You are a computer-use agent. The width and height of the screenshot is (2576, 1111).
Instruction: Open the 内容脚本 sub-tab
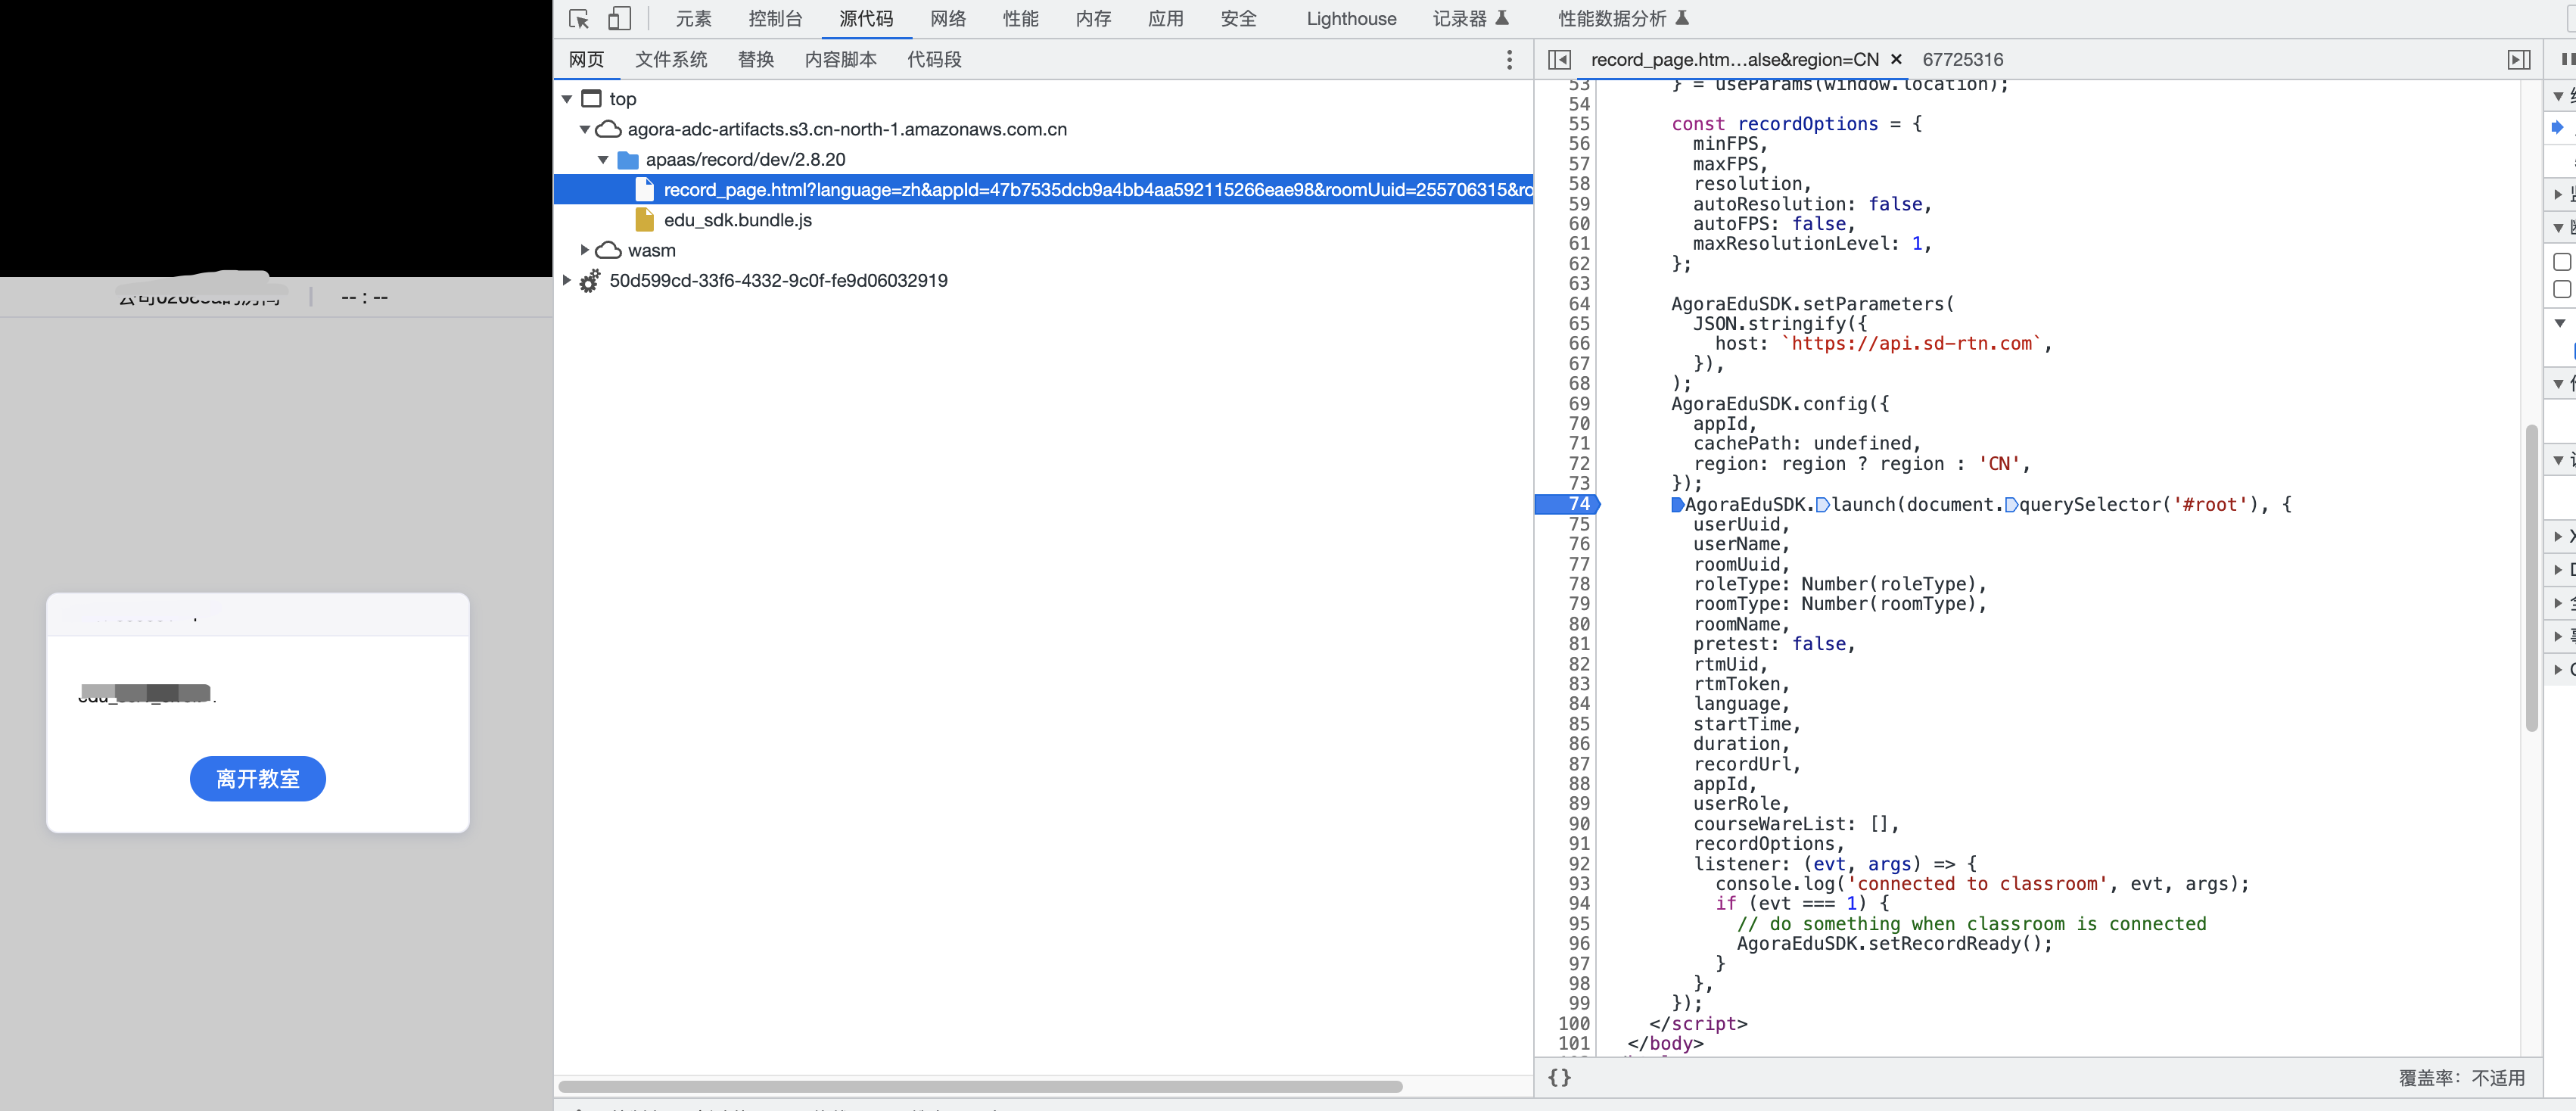point(841,60)
